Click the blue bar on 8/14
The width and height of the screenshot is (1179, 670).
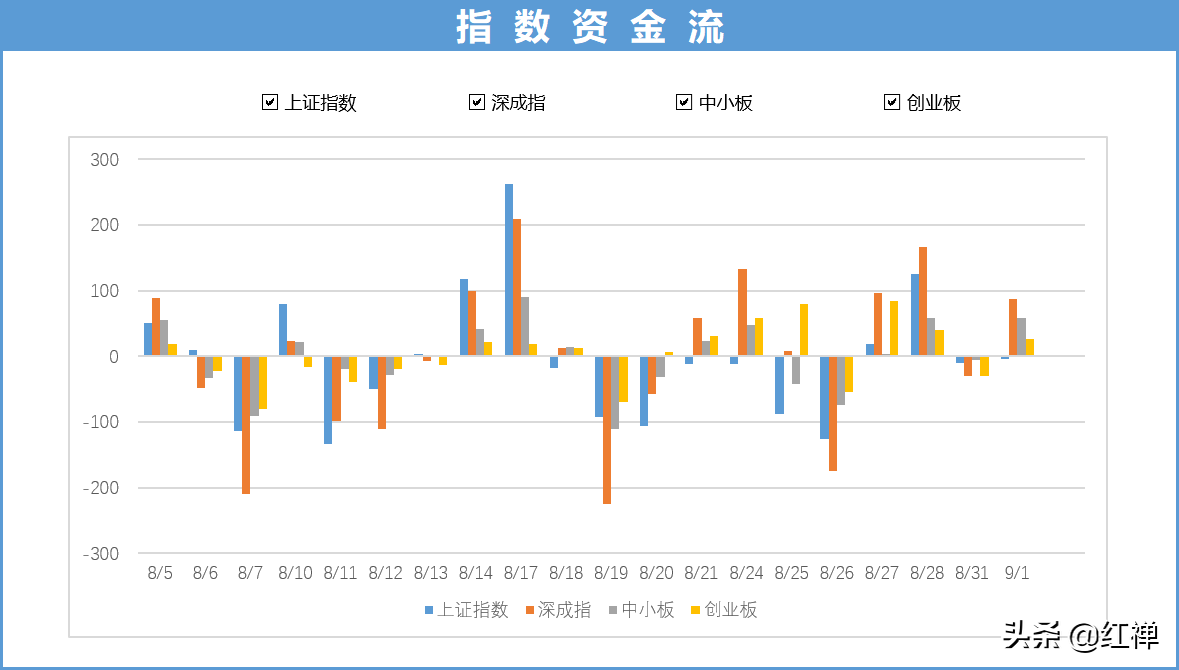pyautogui.click(x=464, y=317)
